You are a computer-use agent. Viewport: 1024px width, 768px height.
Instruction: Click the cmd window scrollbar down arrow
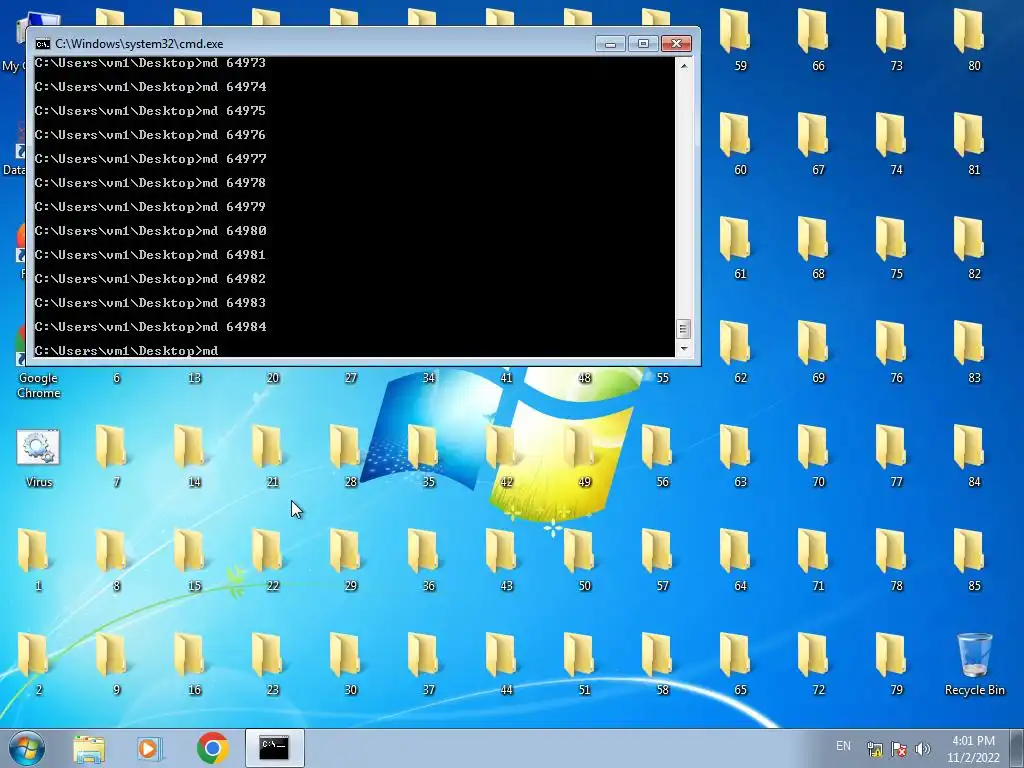tap(683, 349)
